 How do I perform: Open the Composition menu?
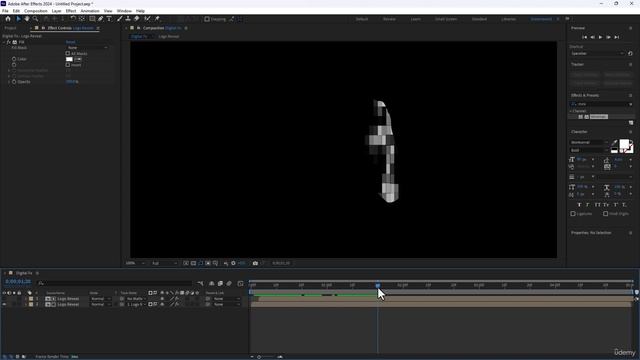pos(36,11)
